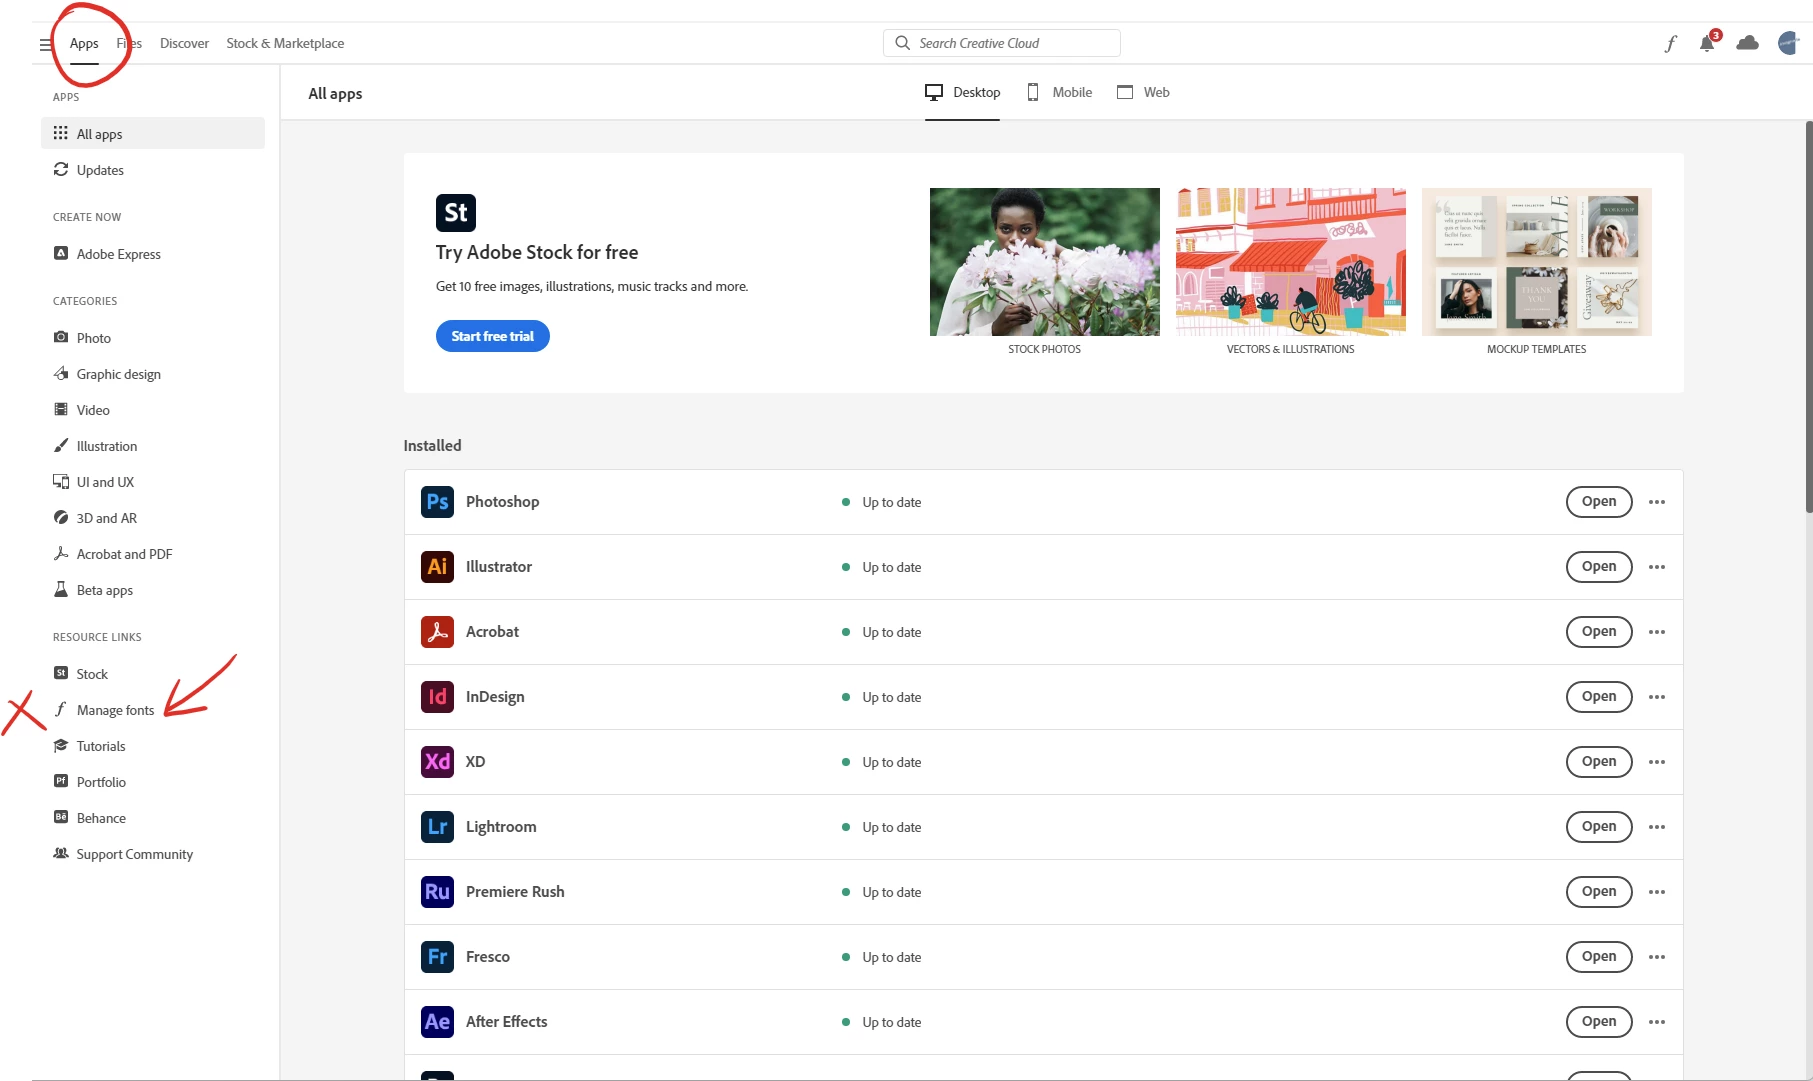This screenshot has width=1813, height=1081.
Task: Open more options for Premiere Rush
Action: (1657, 892)
